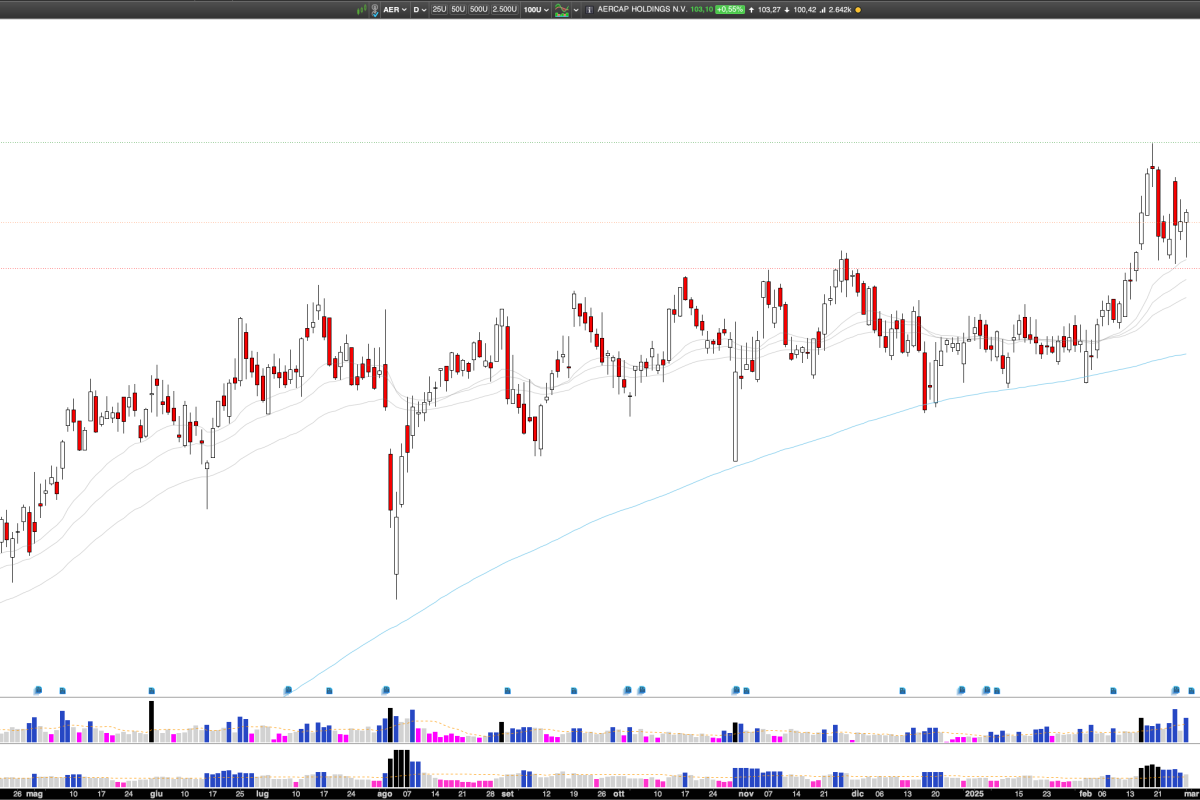Screen dimensions: 1200x800
Task: Click the info icon before company name
Action: pos(589,9)
